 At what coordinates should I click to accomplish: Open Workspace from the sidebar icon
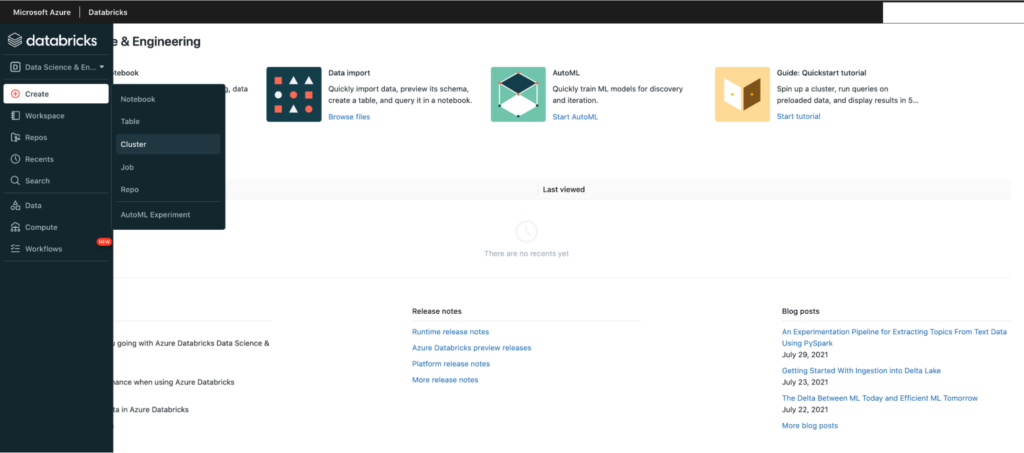[15, 116]
